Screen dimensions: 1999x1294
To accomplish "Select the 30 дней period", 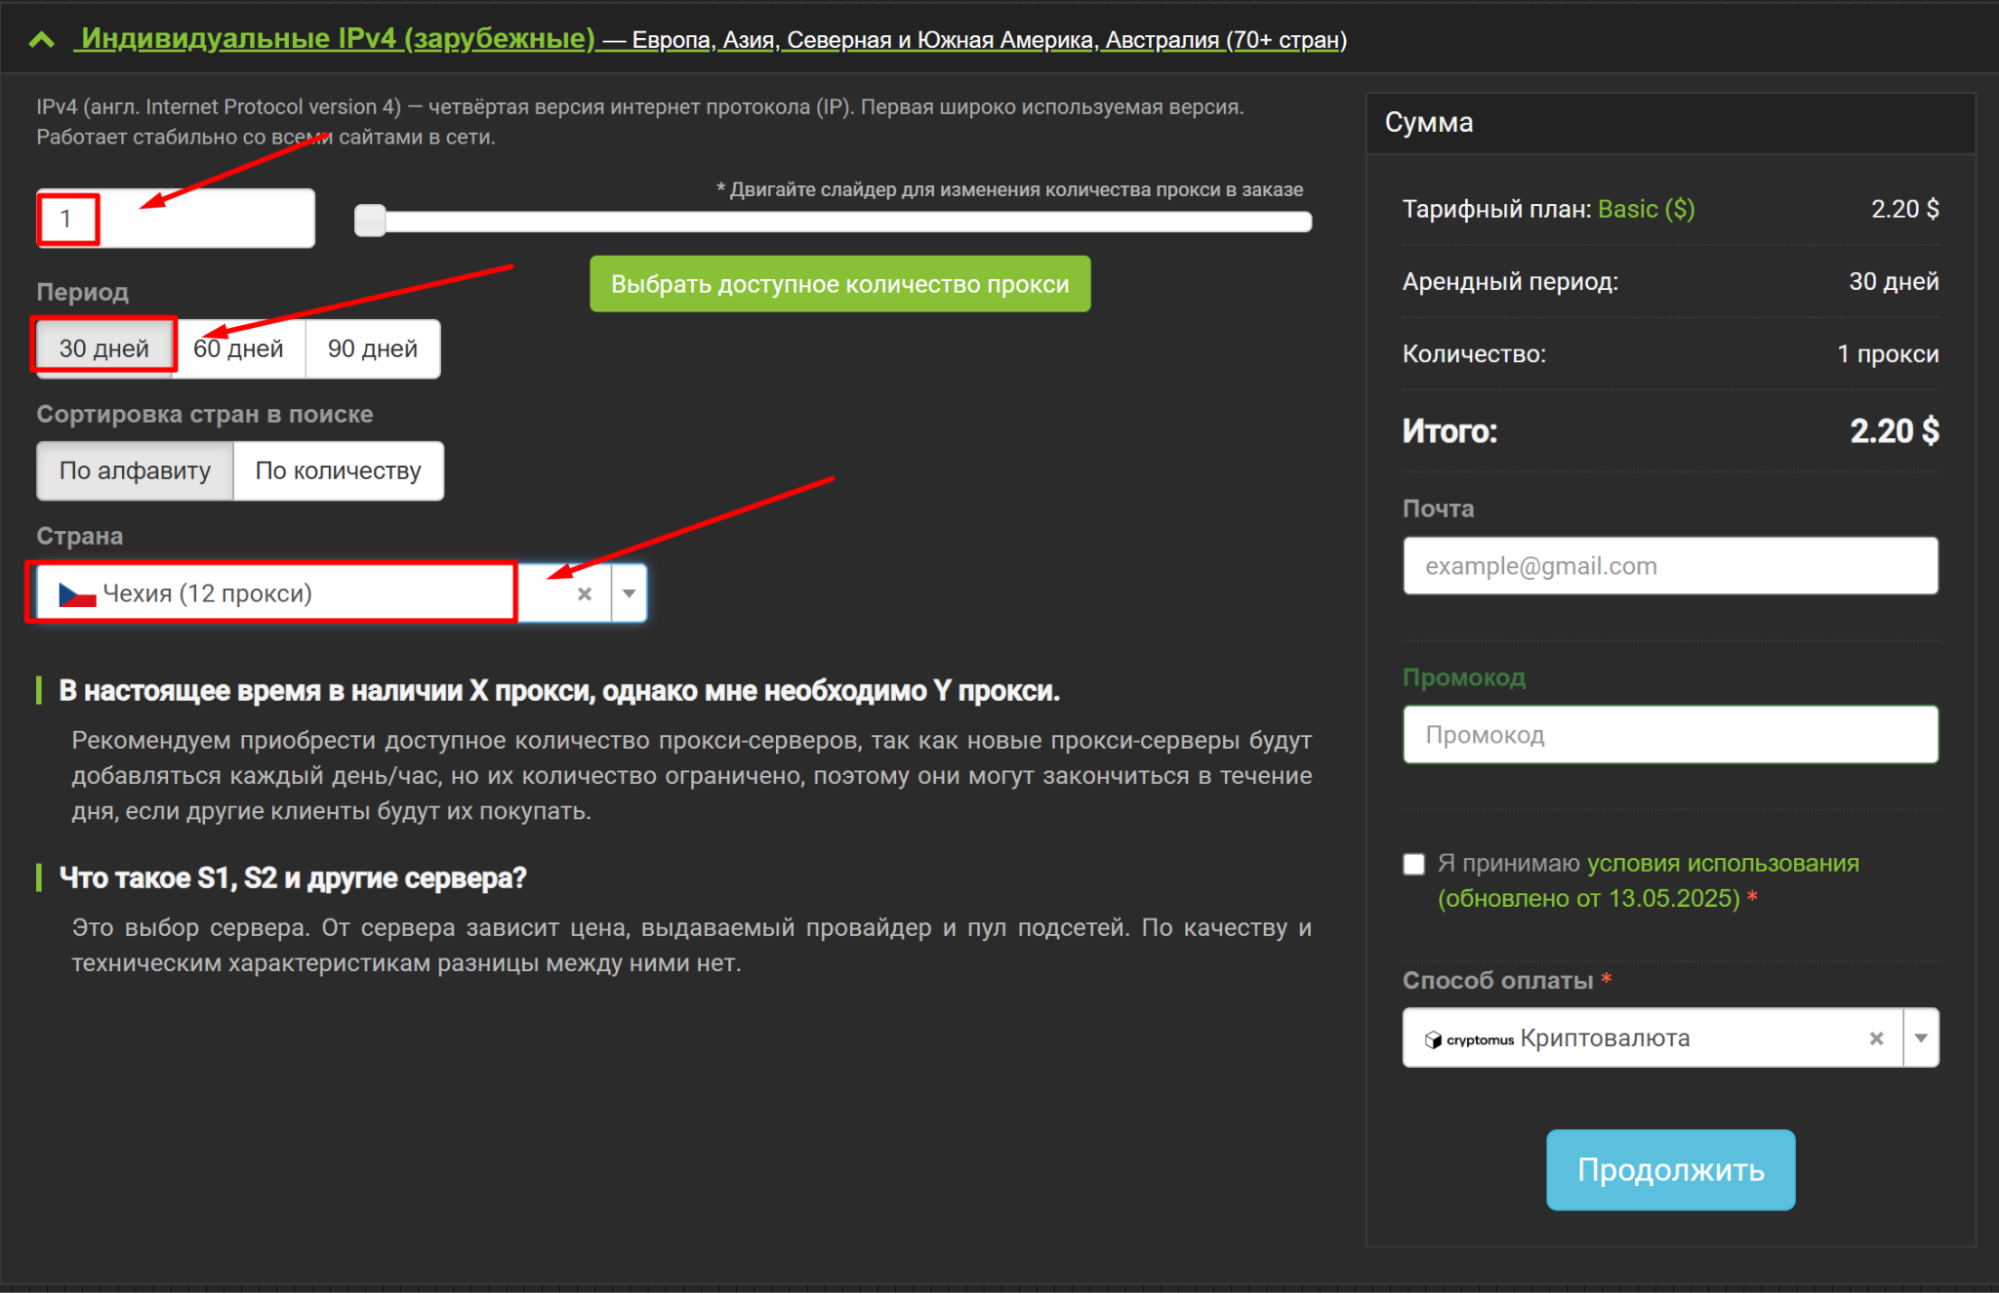I will point(104,349).
